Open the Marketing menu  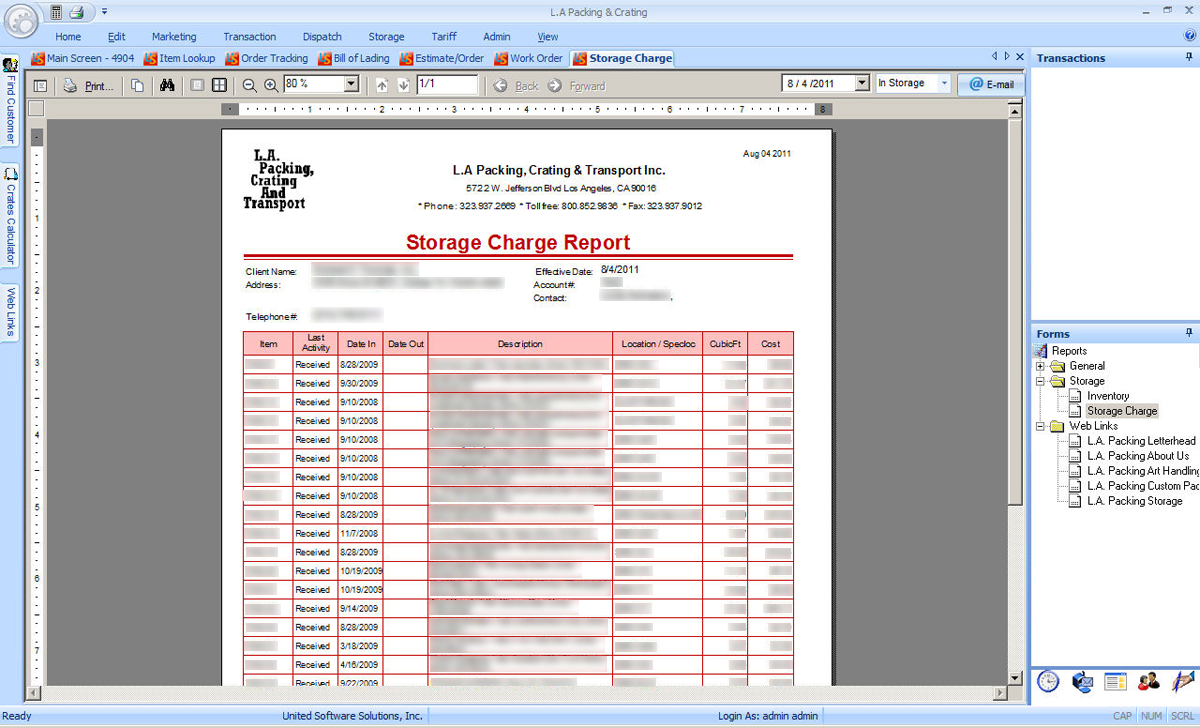point(174,37)
